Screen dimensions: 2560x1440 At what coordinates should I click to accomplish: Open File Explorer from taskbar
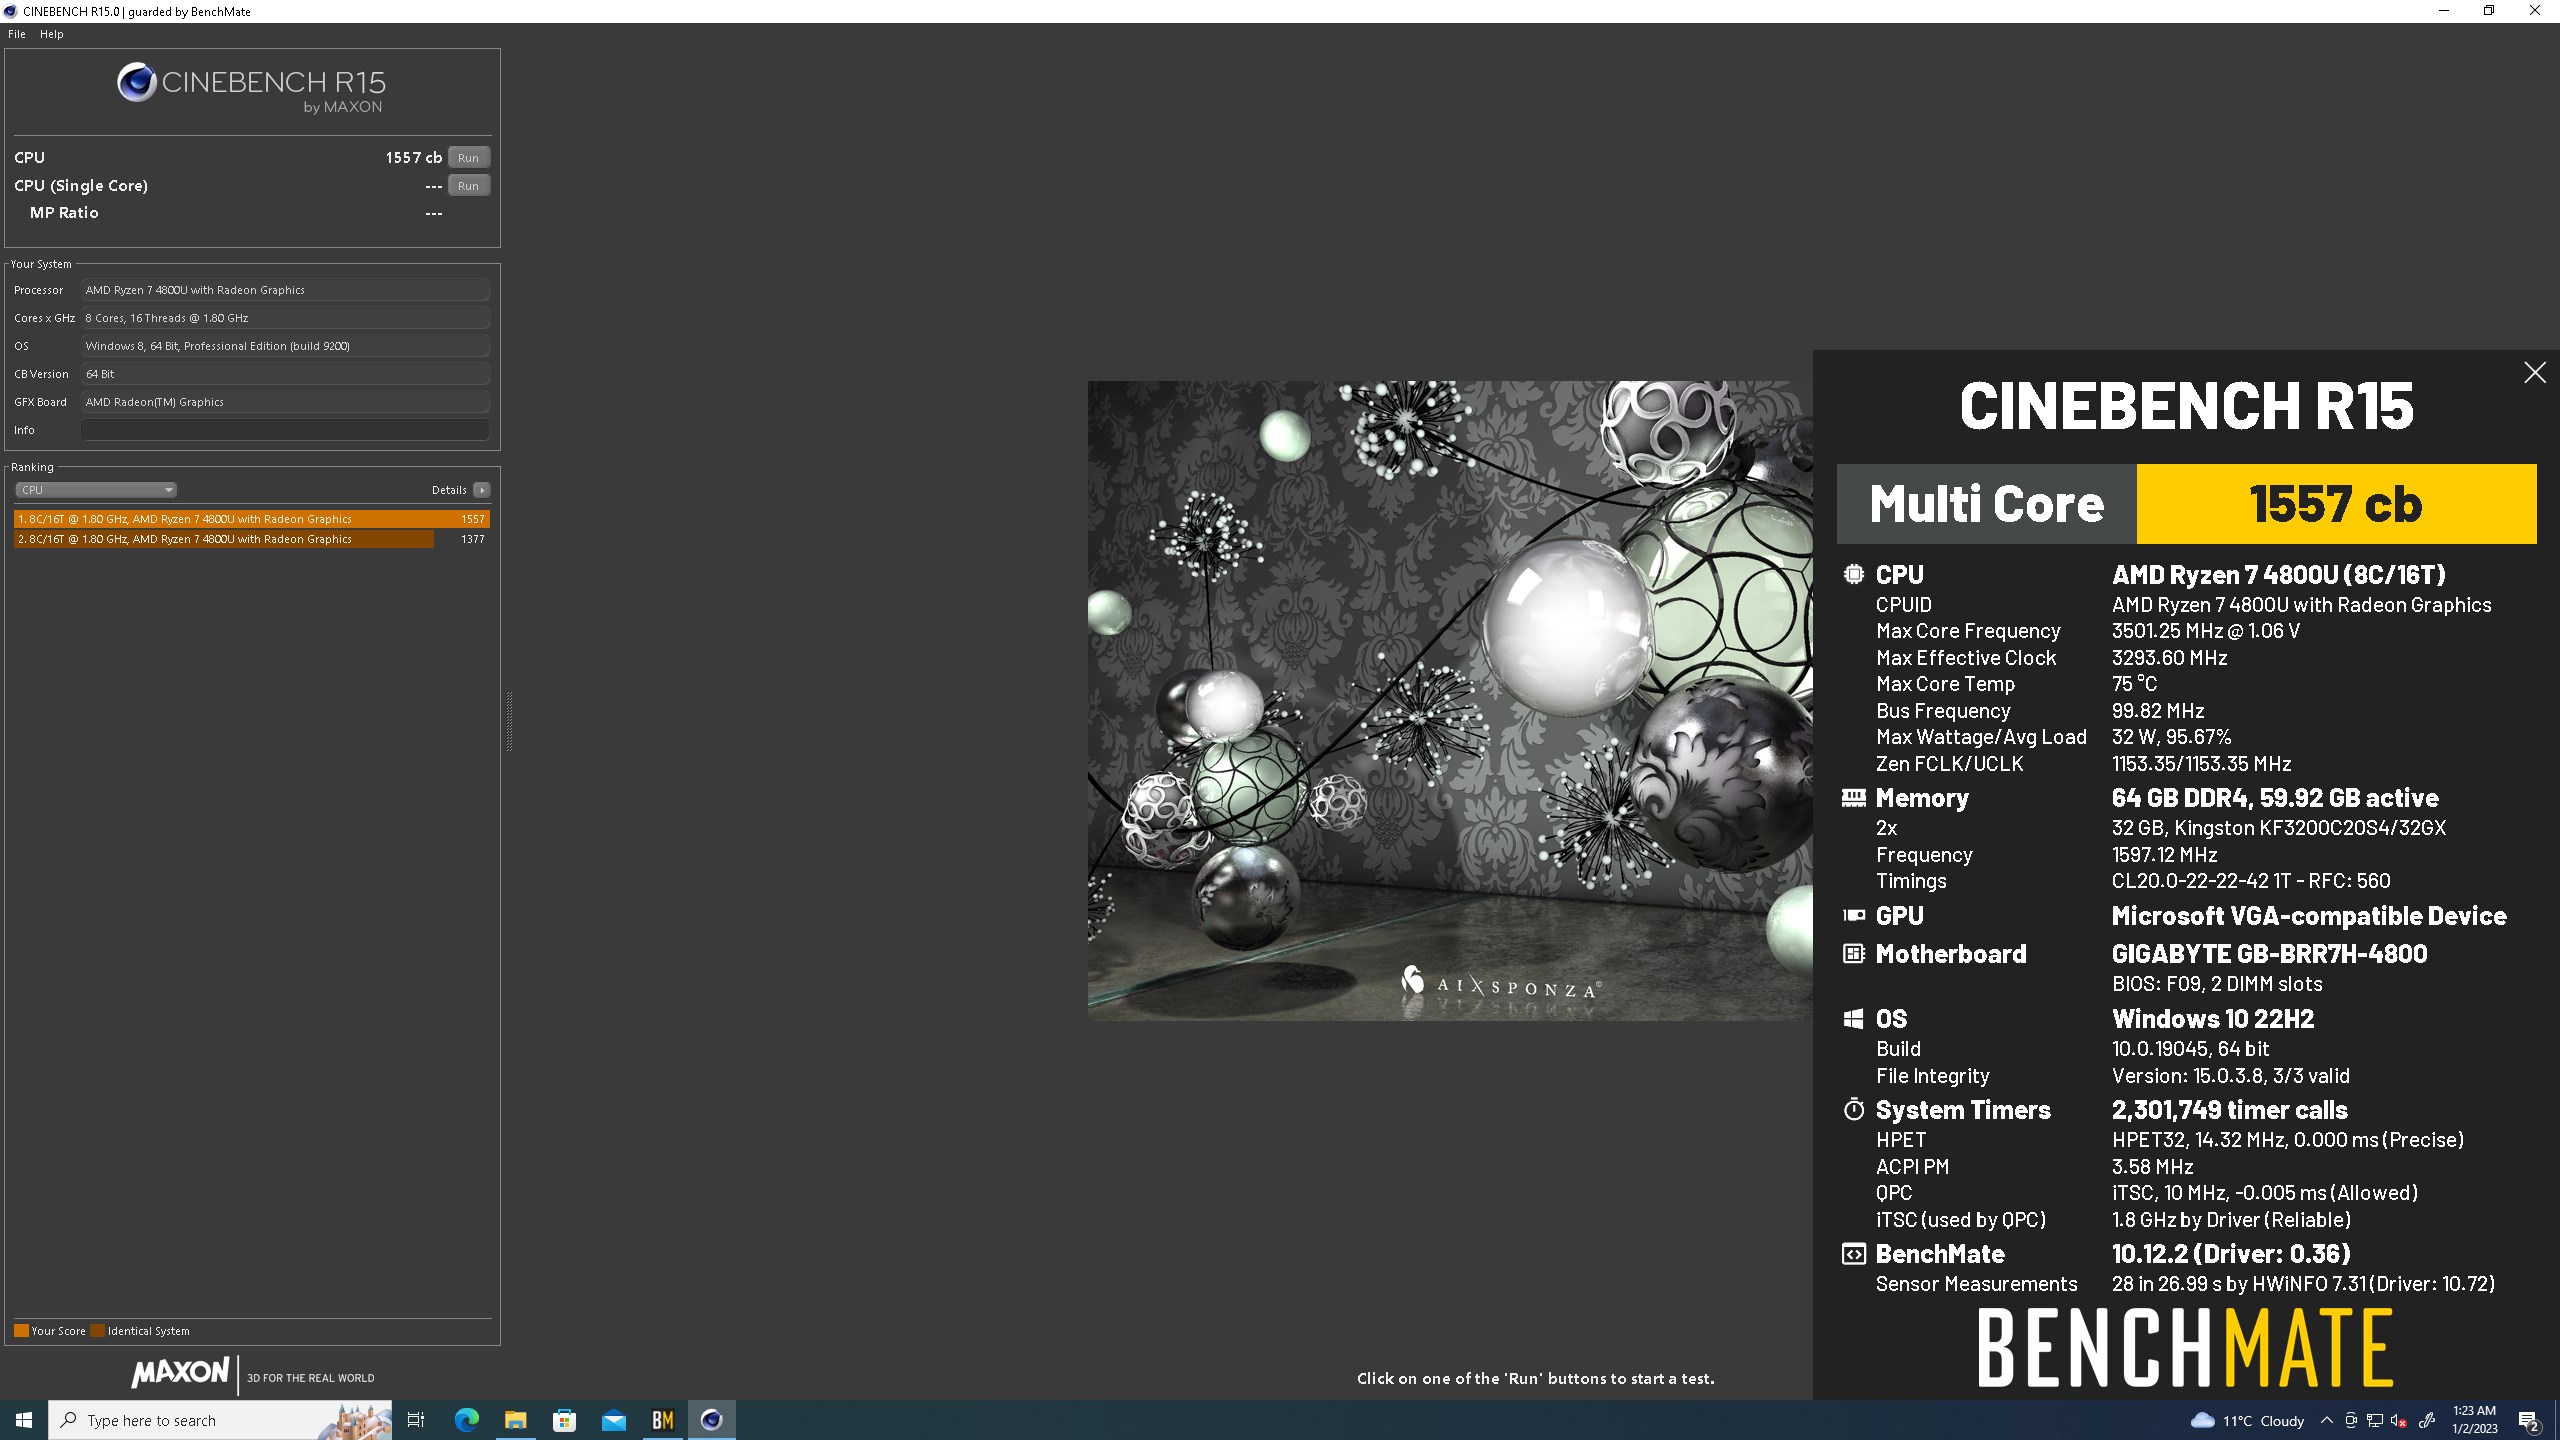click(515, 1420)
